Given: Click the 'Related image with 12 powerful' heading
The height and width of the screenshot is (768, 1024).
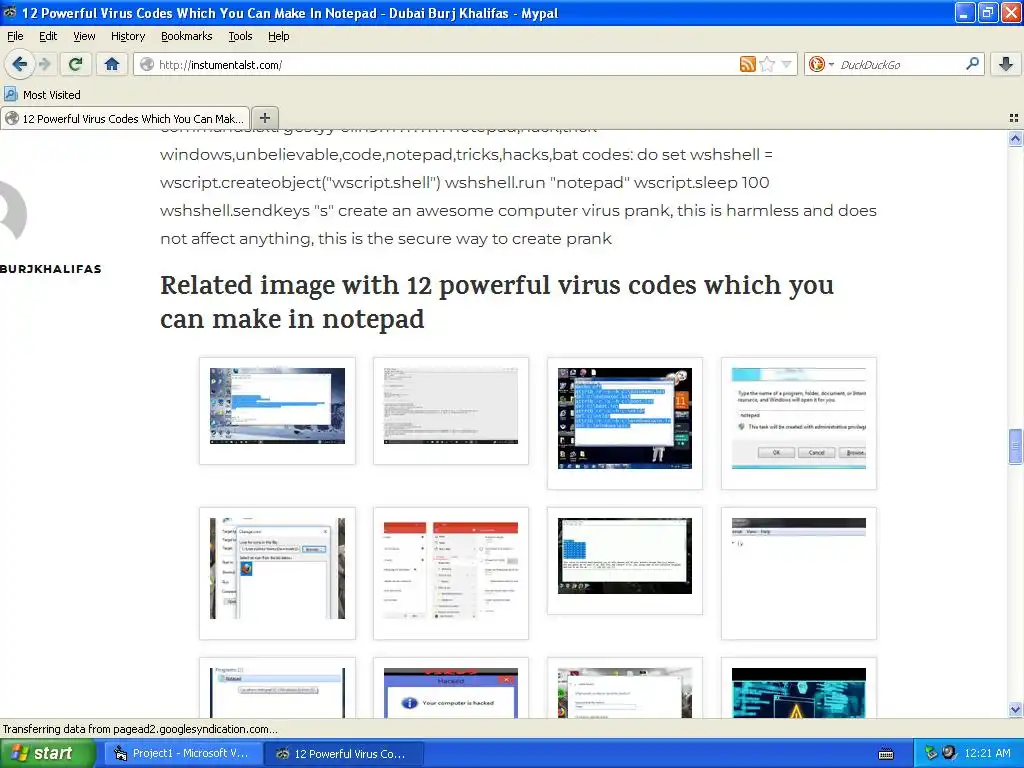Looking at the screenshot, I should click(x=497, y=302).
